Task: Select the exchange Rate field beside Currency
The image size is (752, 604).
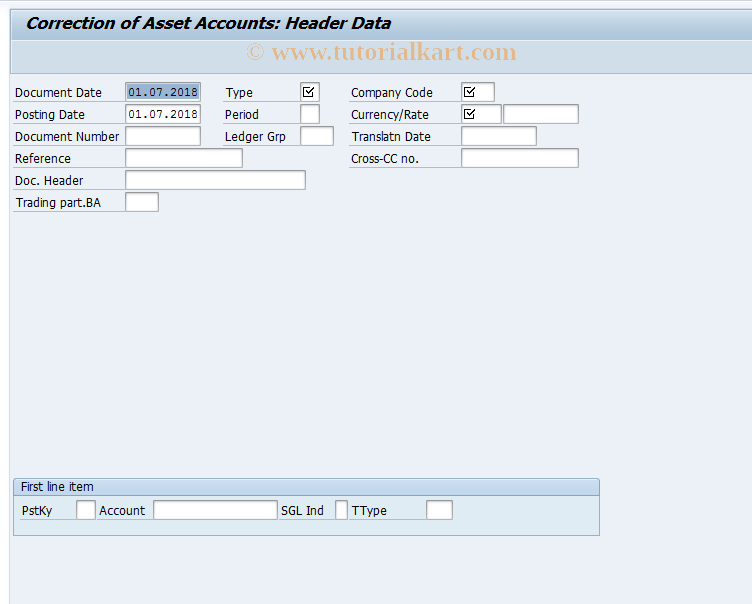Action: point(541,114)
